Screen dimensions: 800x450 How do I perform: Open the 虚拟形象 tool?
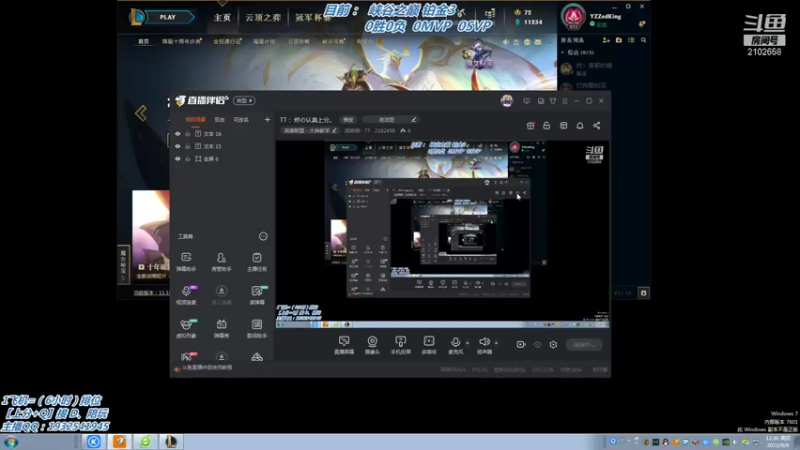[x=186, y=329]
